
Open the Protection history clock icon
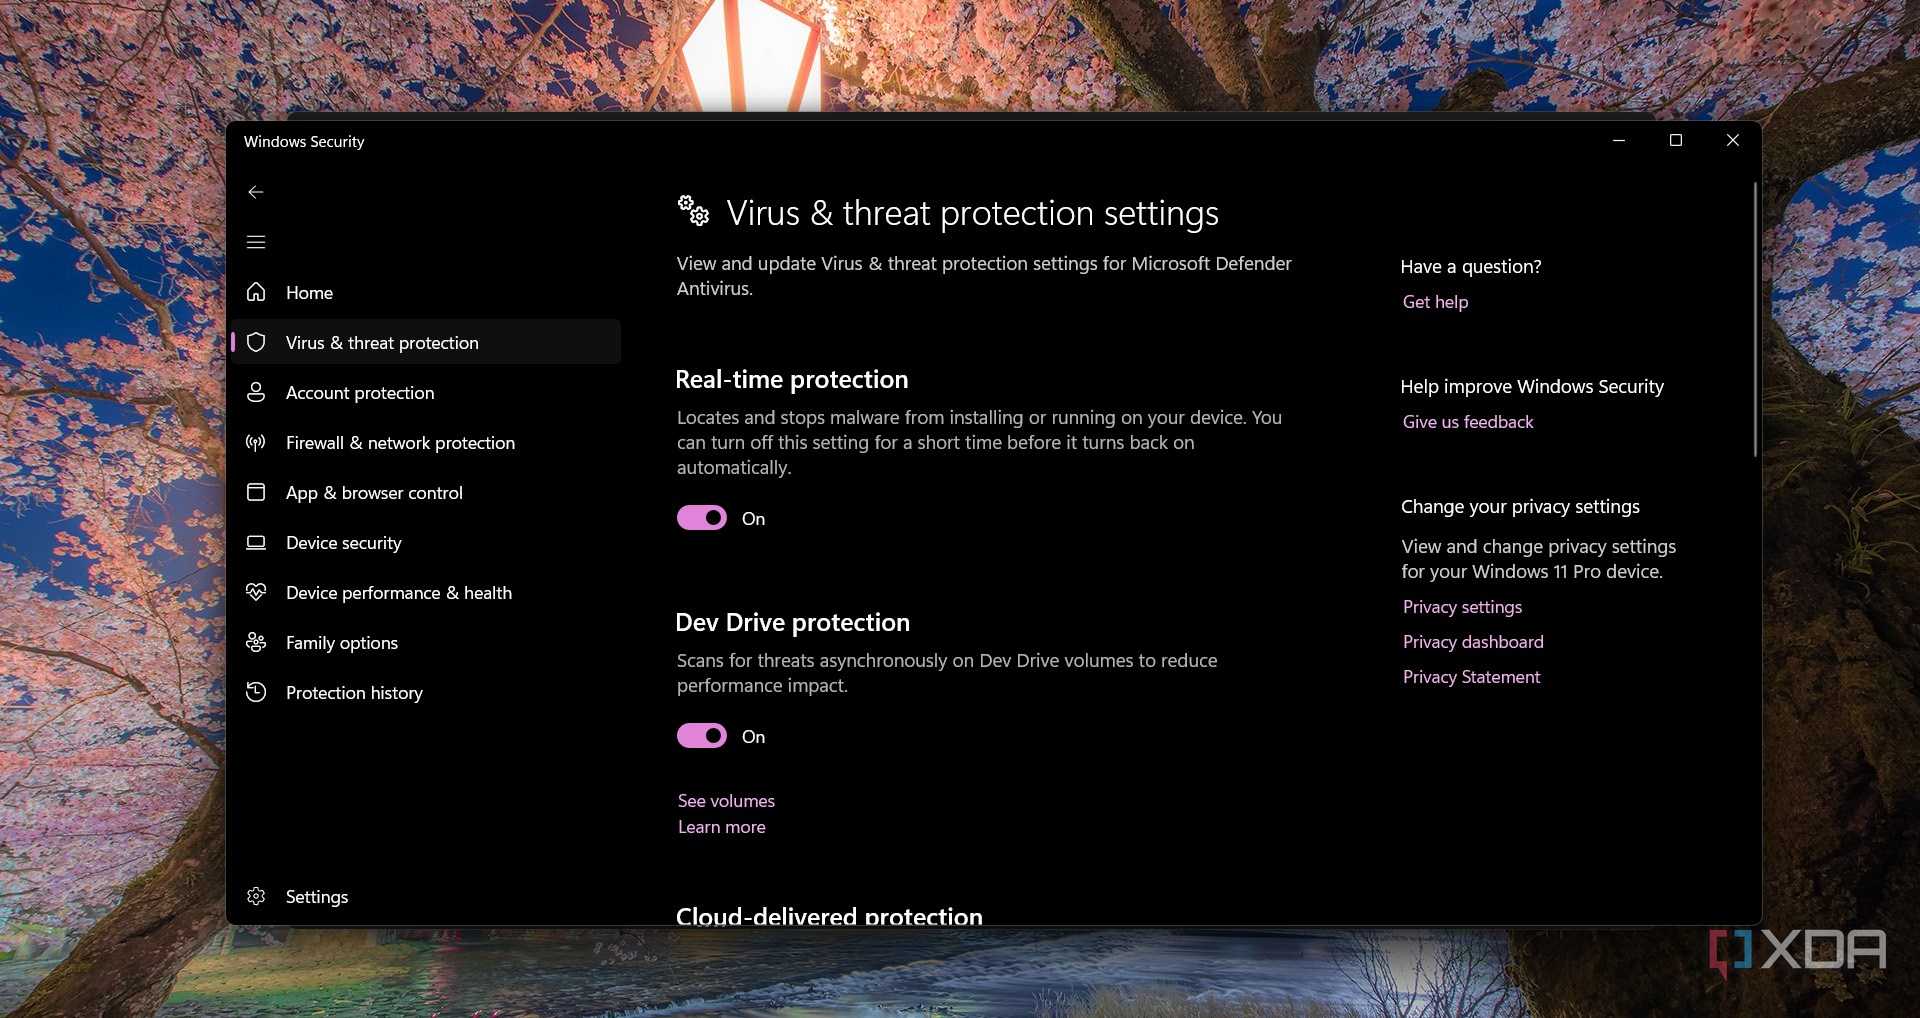pyautogui.click(x=256, y=692)
